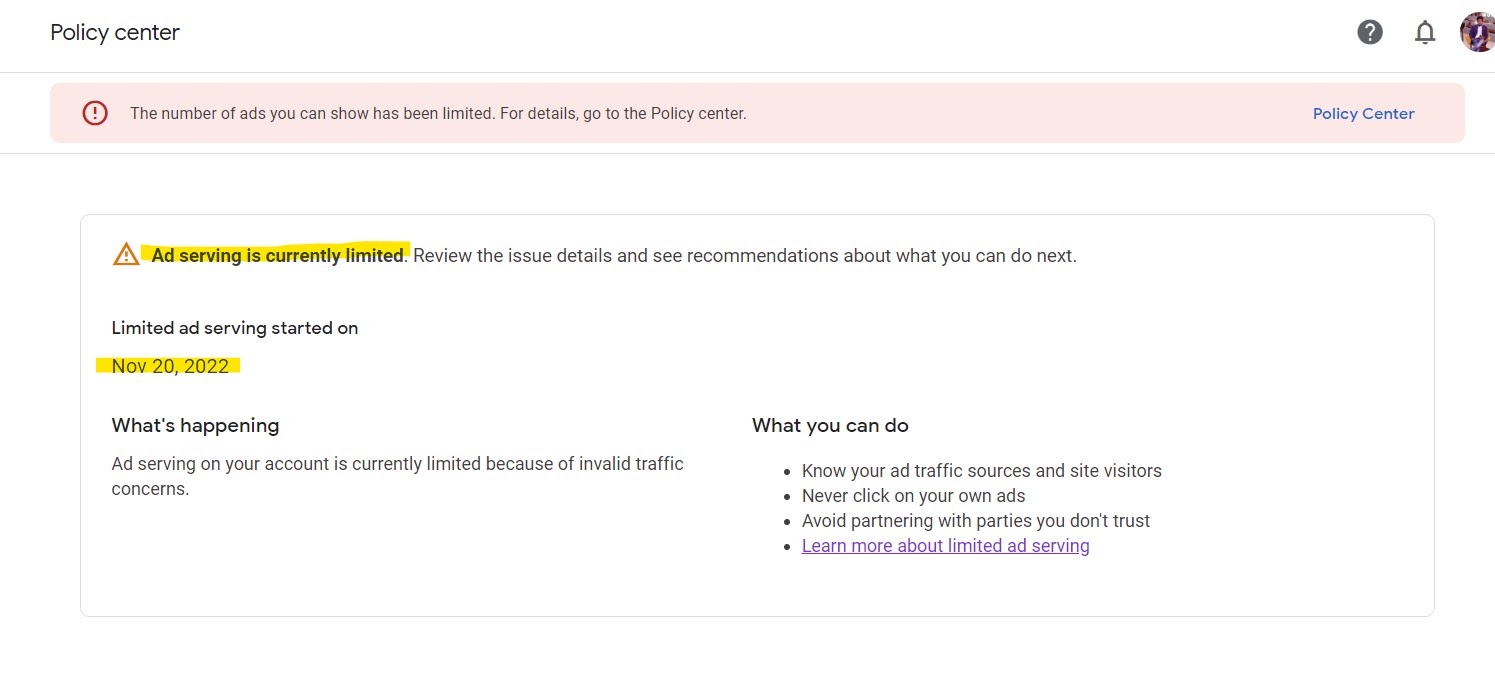Viewport: 1495px width, 676px height.
Task: Click the orange warning triangle icon
Action: [x=126, y=254]
